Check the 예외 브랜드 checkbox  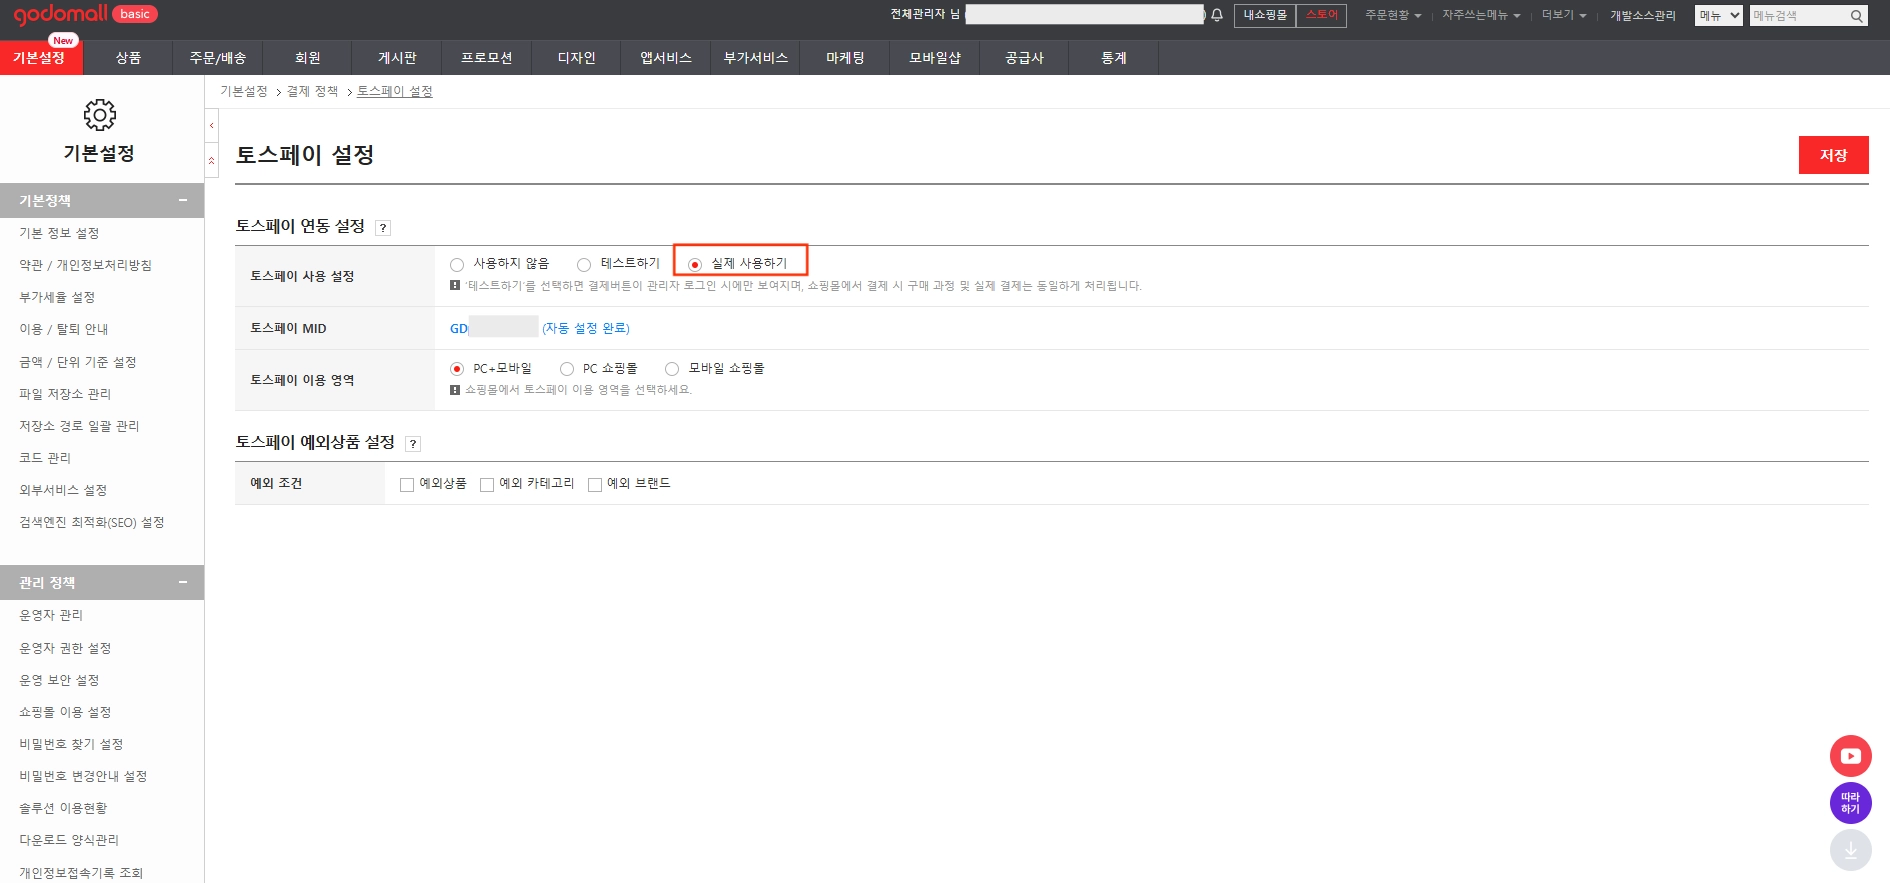click(x=595, y=485)
